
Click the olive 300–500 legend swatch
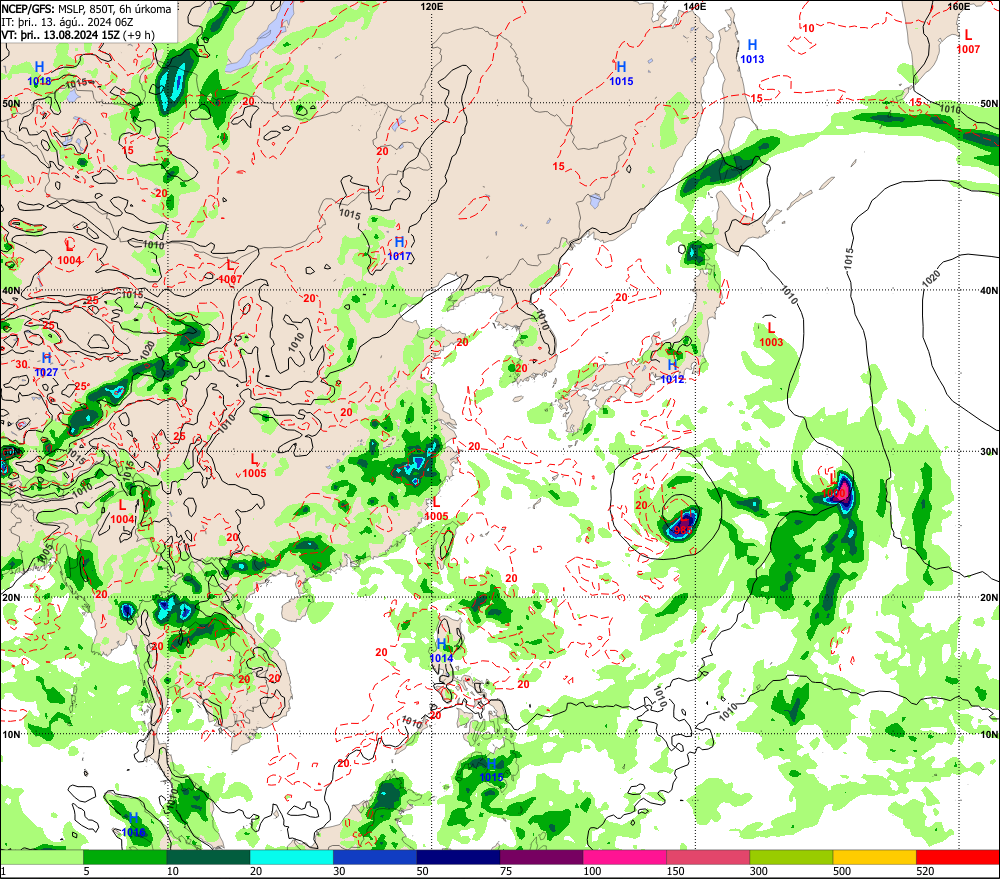[791, 857]
